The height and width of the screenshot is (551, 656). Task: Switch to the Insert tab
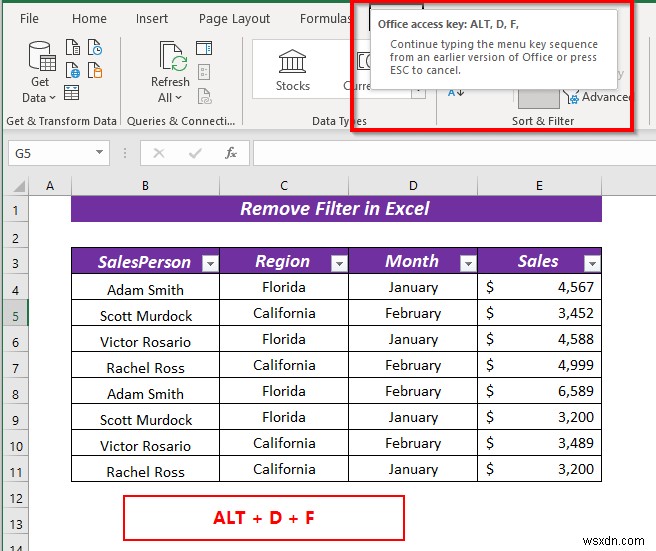[x=152, y=18]
